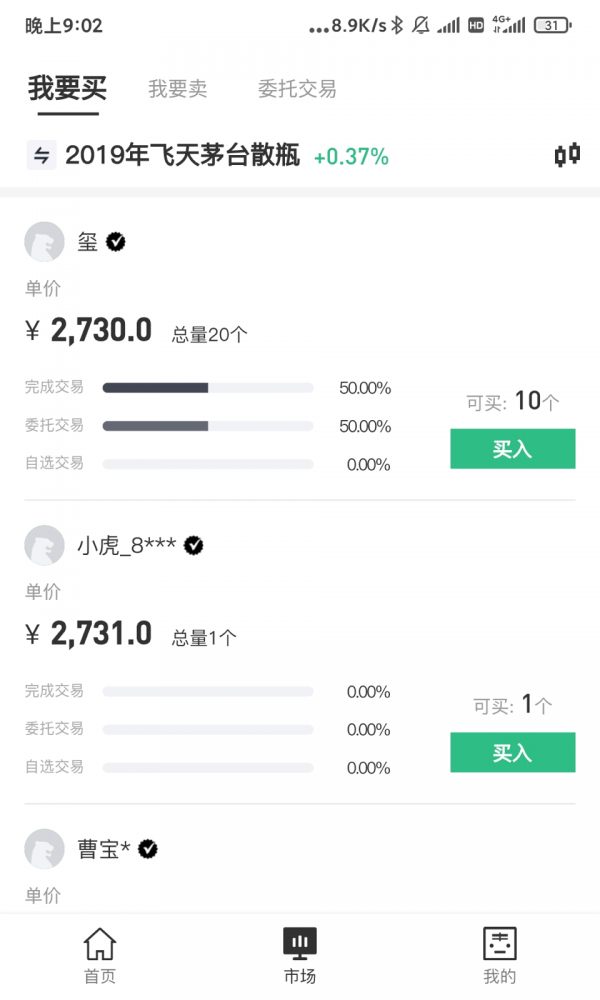Tap 买入 button under 小虎_8***
Screen dimensions: 600x1000
click(512, 752)
